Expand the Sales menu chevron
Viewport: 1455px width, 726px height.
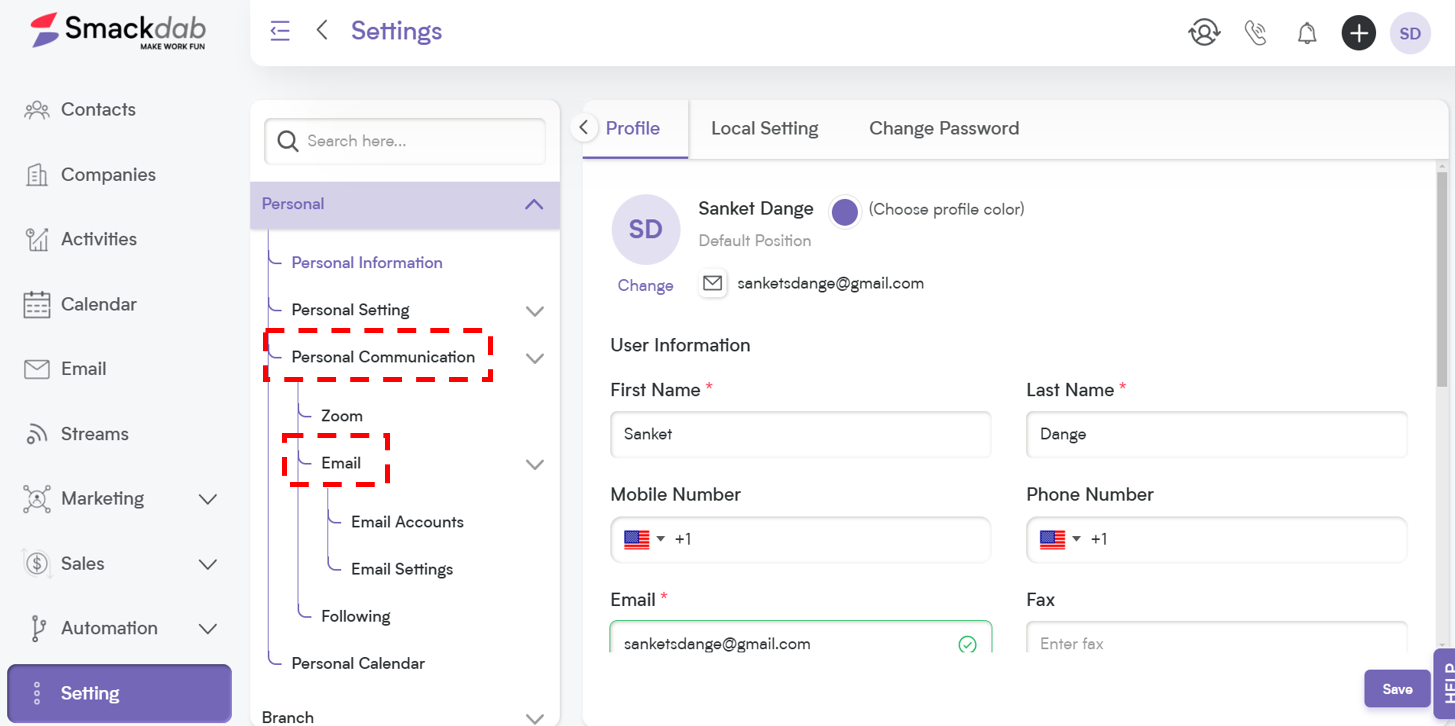point(208,564)
